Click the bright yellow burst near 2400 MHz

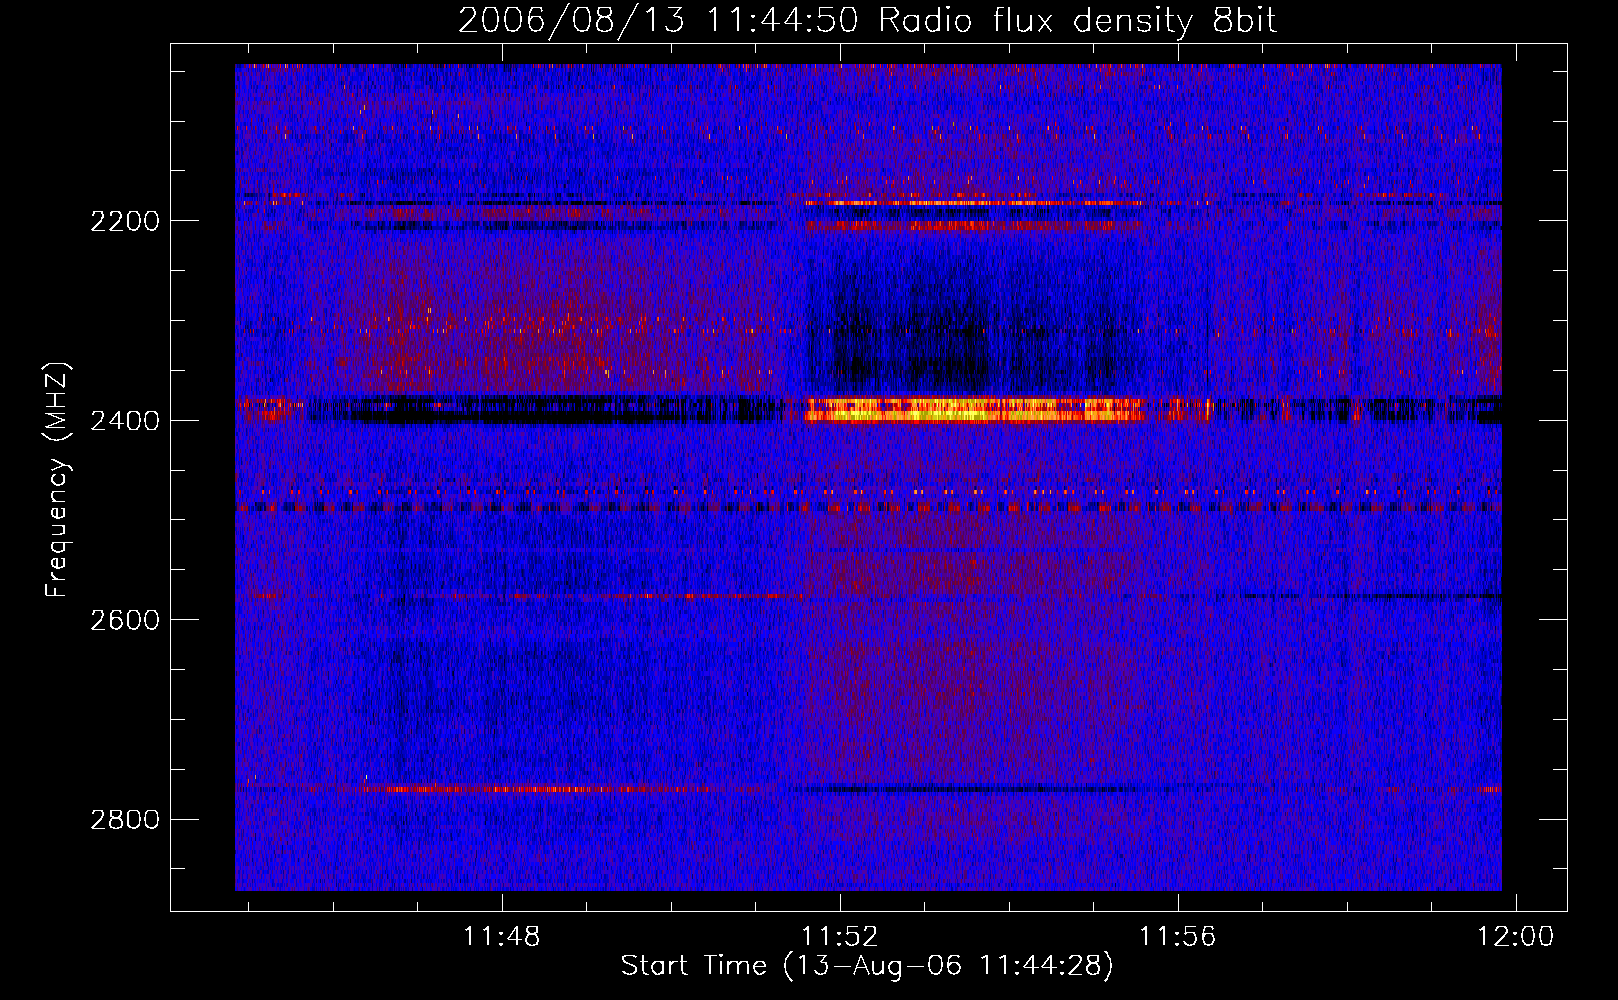975,410
